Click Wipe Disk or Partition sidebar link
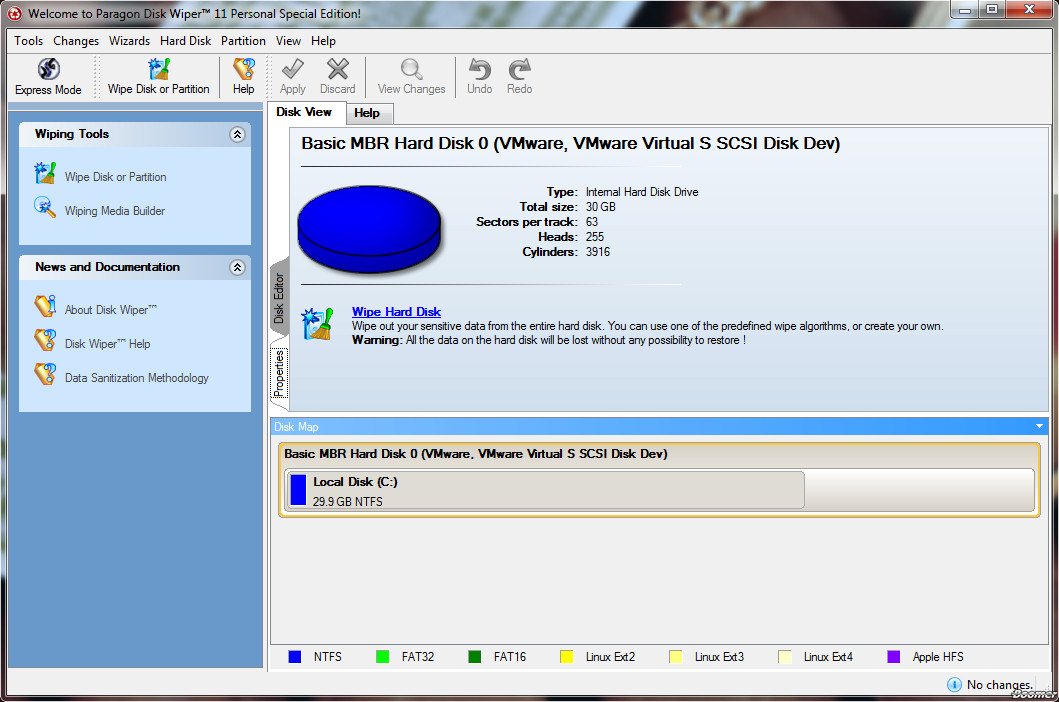Screen dimensions: 1059x702 pos(115,177)
